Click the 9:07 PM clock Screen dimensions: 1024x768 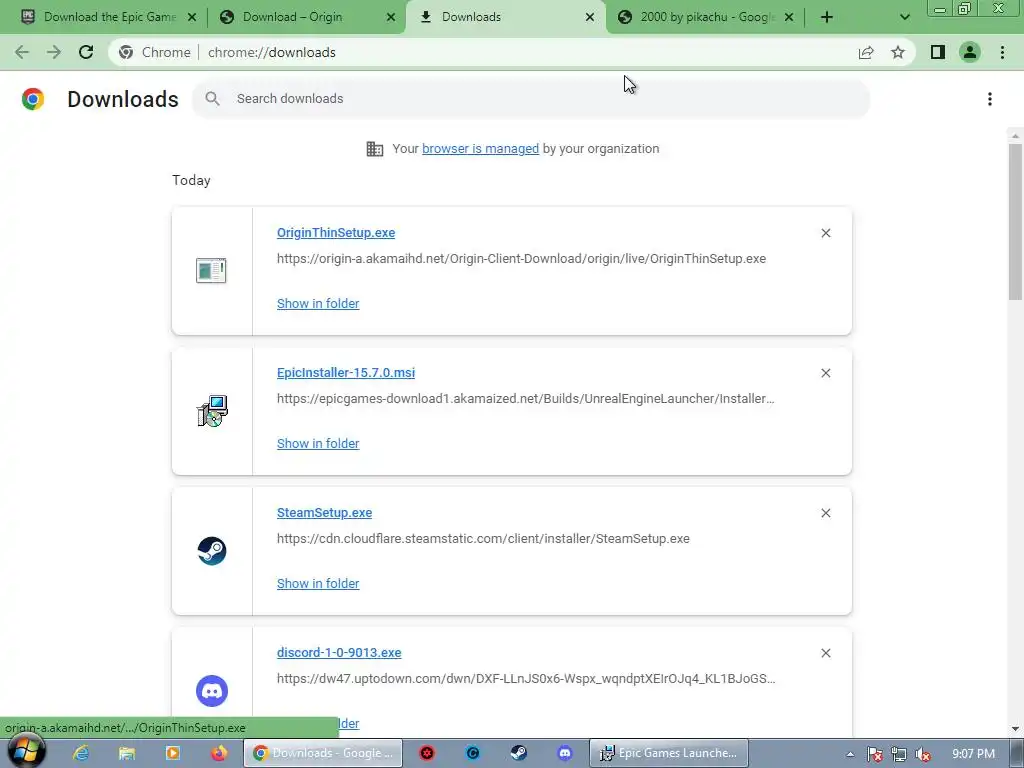tap(973, 754)
